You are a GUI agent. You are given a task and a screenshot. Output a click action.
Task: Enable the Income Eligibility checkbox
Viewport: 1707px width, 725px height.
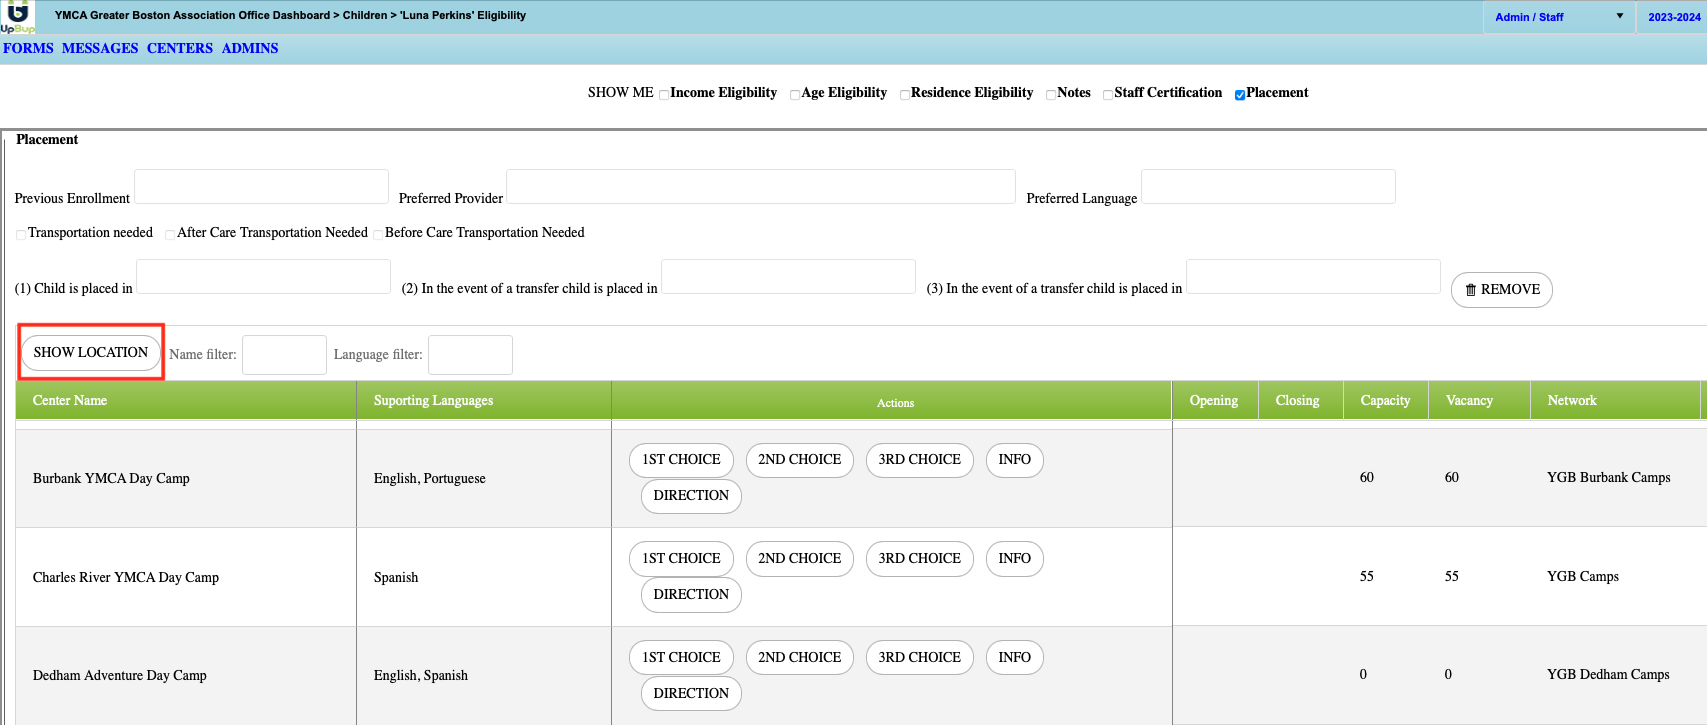click(664, 95)
